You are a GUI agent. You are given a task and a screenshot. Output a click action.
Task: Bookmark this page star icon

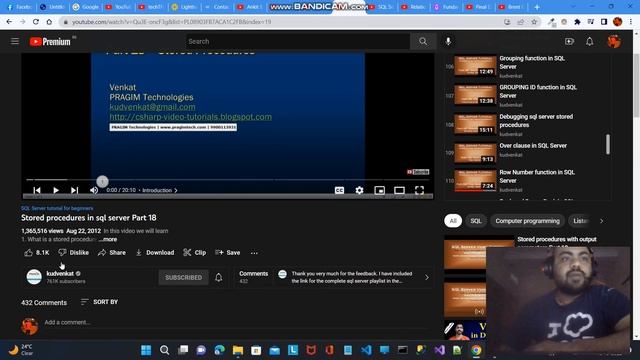534,22
